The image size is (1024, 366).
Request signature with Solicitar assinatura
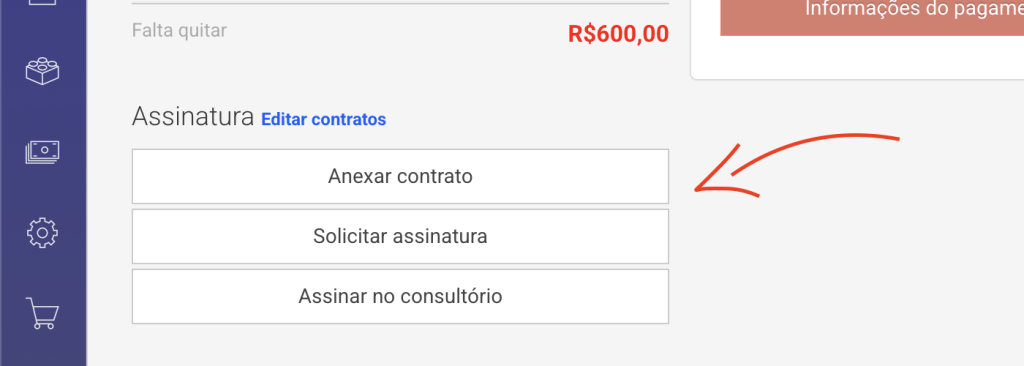click(x=400, y=236)
